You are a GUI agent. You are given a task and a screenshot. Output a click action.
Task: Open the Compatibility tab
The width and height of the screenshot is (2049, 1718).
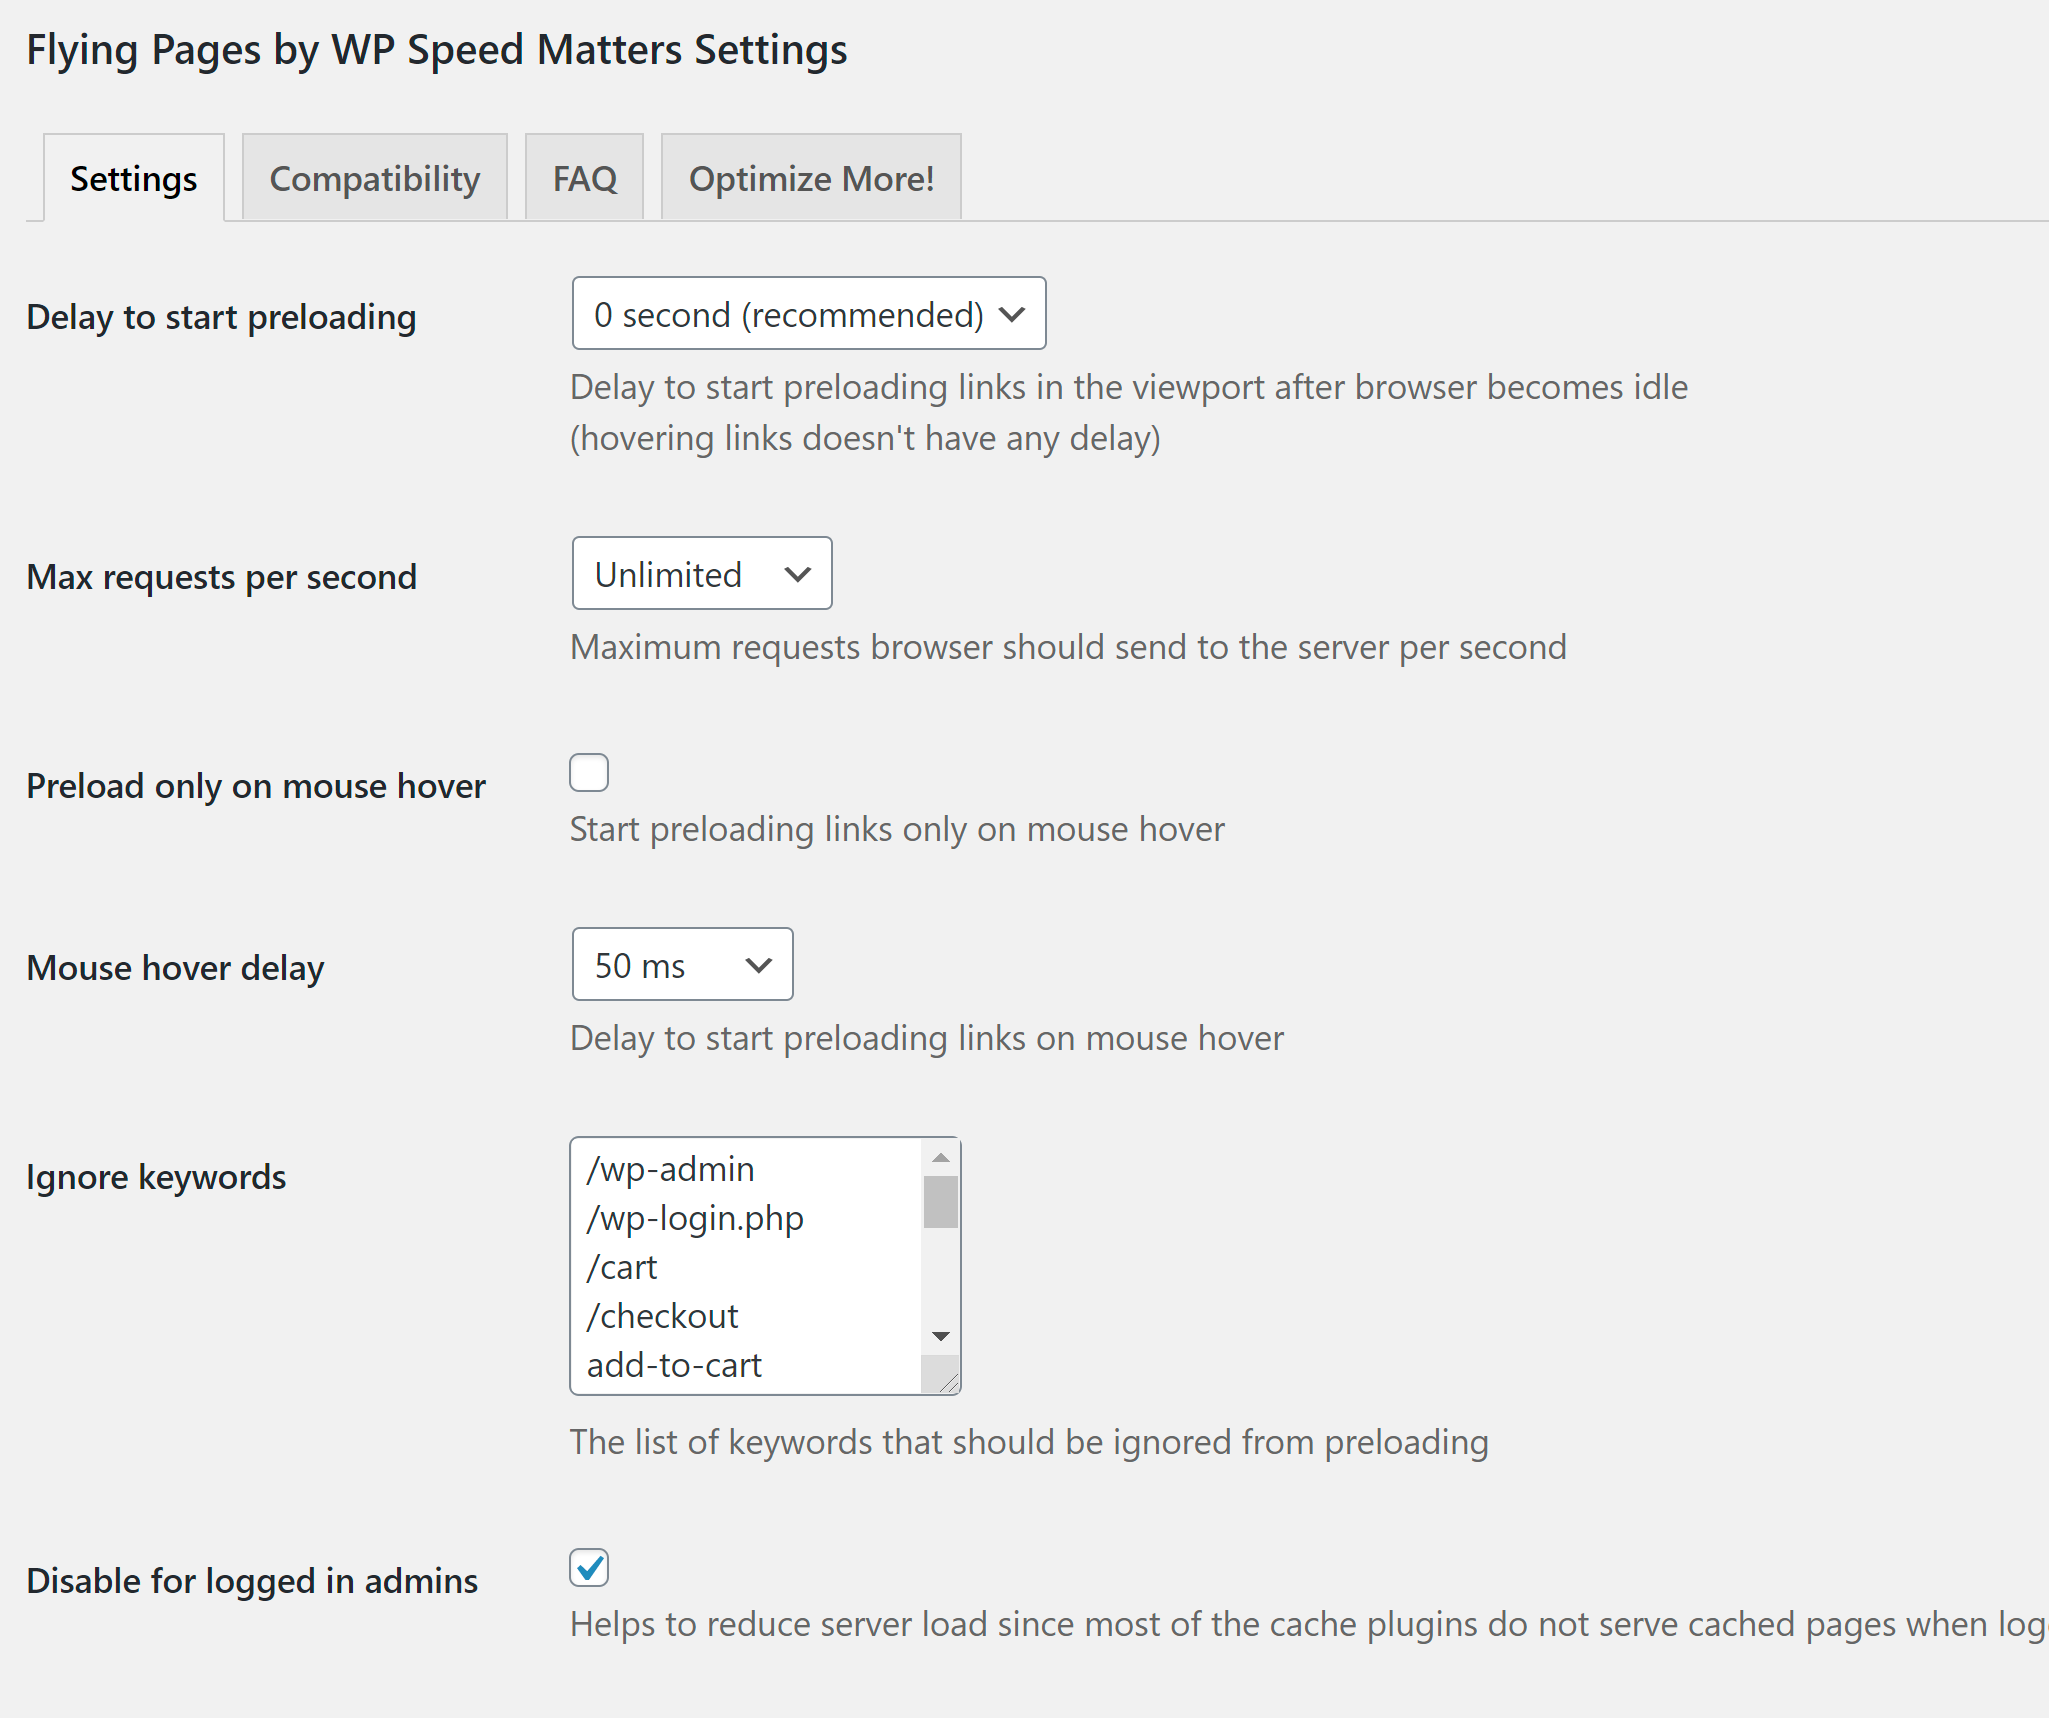click(x=374, y=179)
